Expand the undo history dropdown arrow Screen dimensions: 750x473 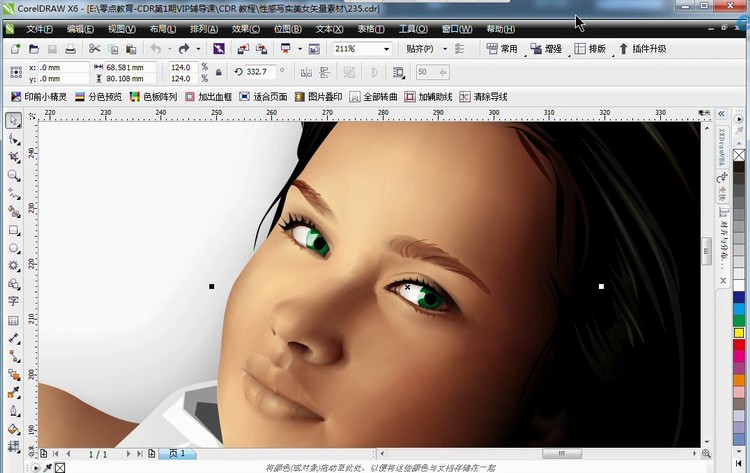[x=169, y=49]
